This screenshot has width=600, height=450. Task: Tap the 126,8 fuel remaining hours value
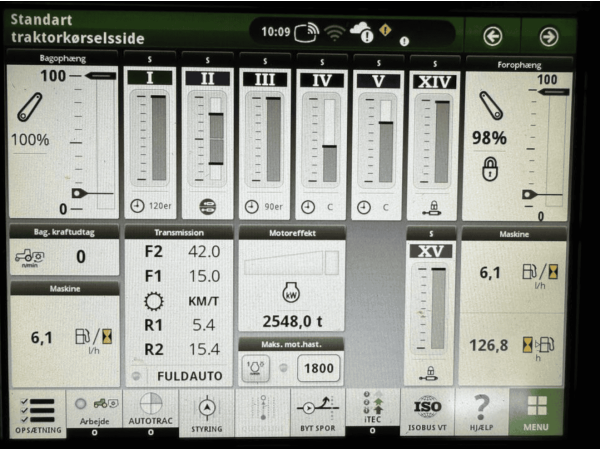coord(489,346)
